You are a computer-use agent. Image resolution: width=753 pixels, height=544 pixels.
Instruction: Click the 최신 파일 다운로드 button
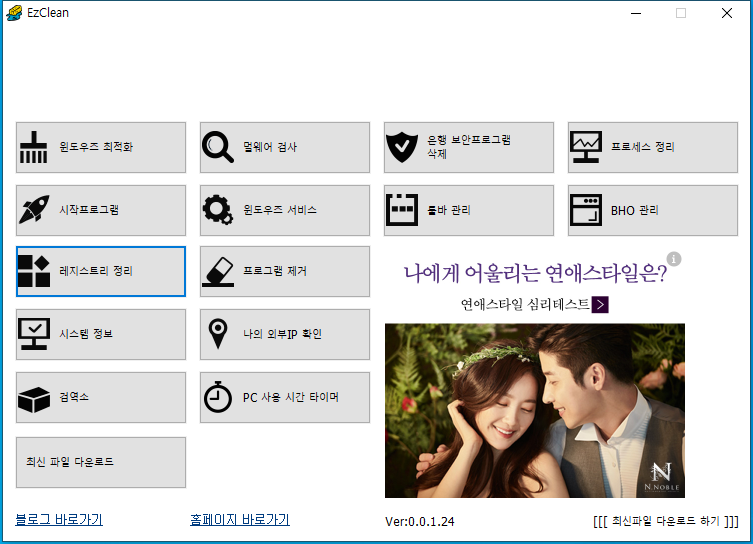tap(101, 462)
